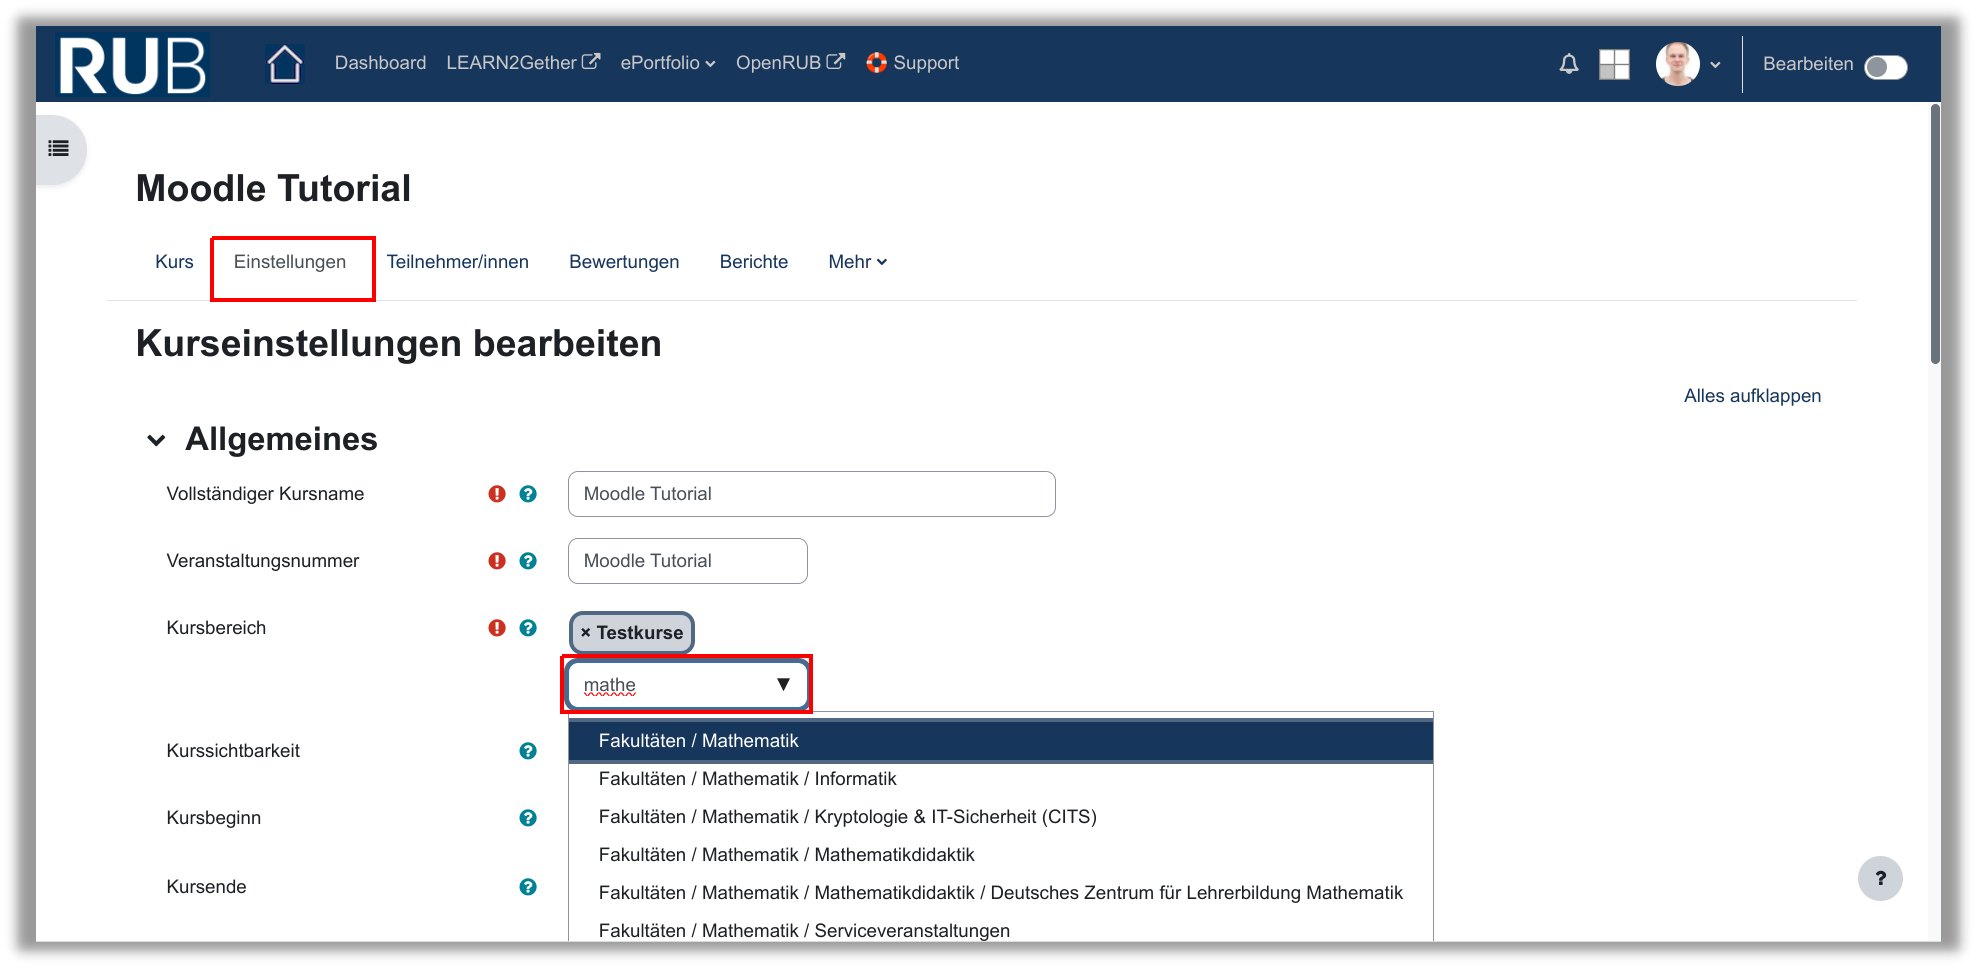Click the RUB logo
The image size is (1977, 968).
tap(132, 65)
